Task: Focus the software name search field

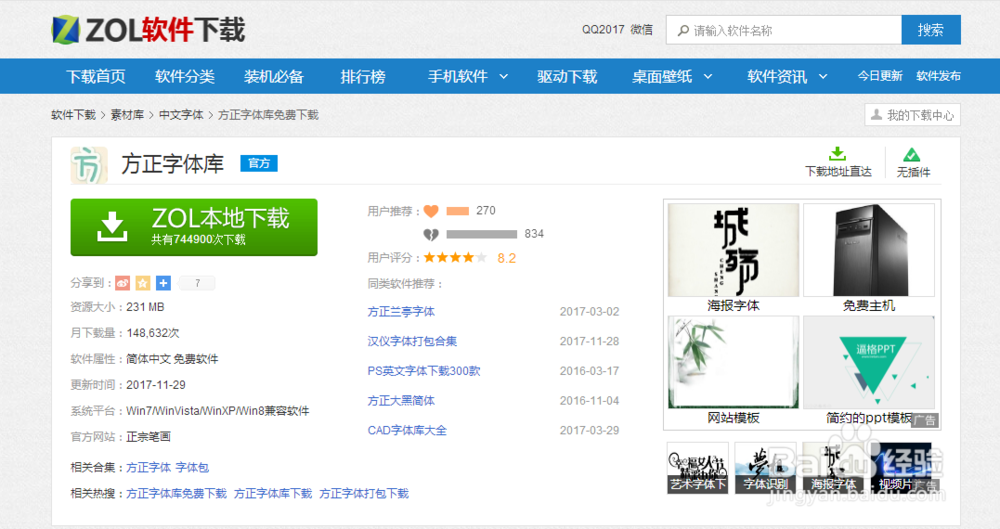Action: click(784, 30)
